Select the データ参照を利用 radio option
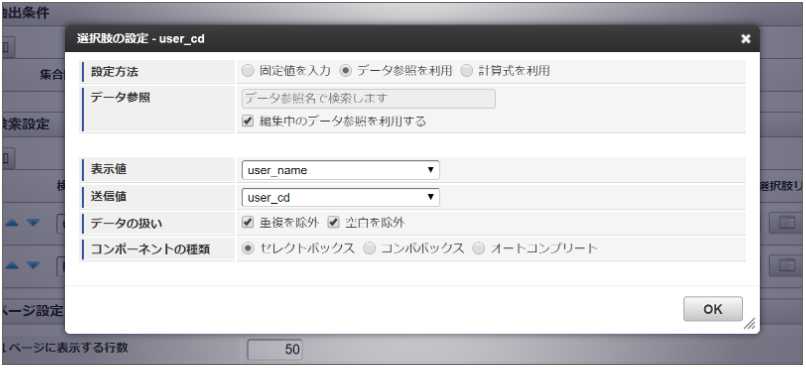806x369 pixels. click(346, 71)
